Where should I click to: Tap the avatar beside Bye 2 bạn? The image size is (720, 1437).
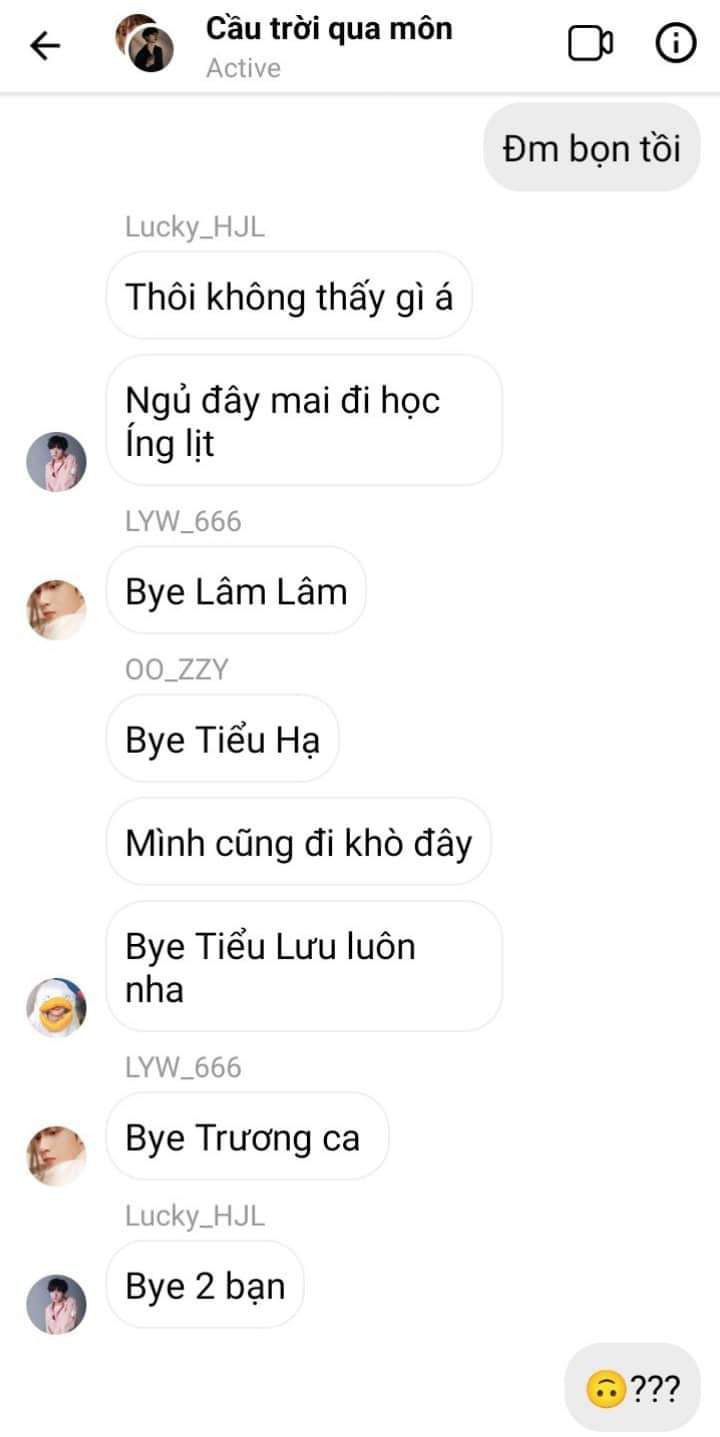[x=56, y=1304]
